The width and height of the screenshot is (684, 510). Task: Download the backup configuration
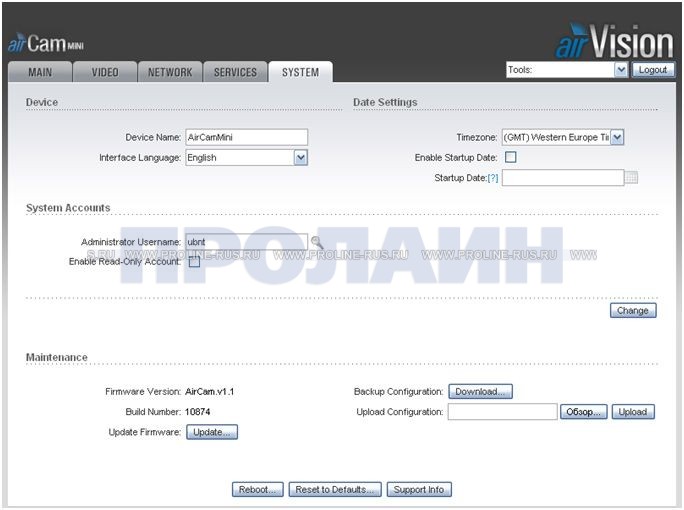click(x=480, y=392)
